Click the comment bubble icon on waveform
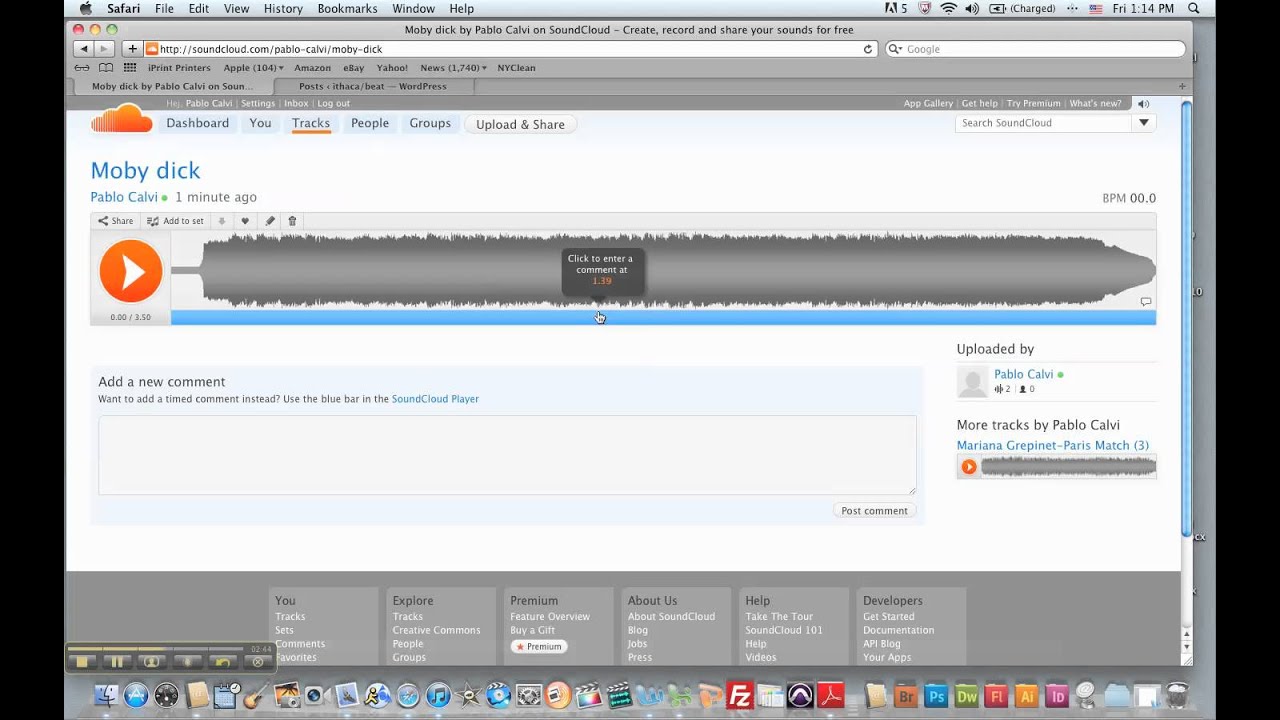 tap(1146, 301)
